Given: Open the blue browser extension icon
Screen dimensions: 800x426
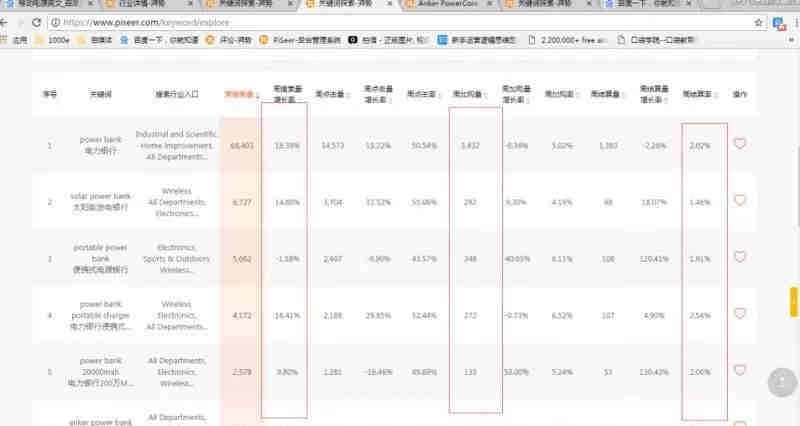Looking at the screenshot, I should tap(779, 23).
